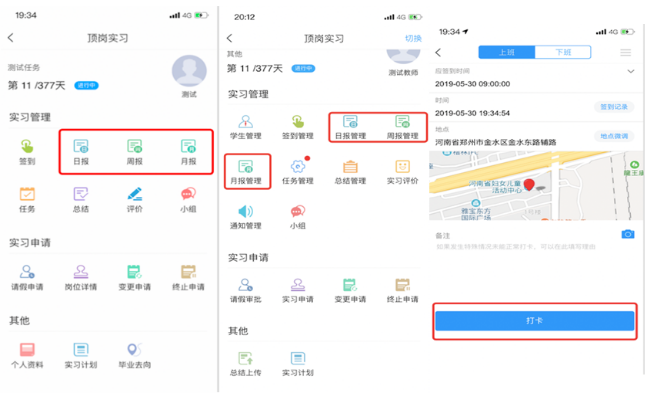The image size is (647, 394).
Task: Open 周报管理
Action: point(403,127)
